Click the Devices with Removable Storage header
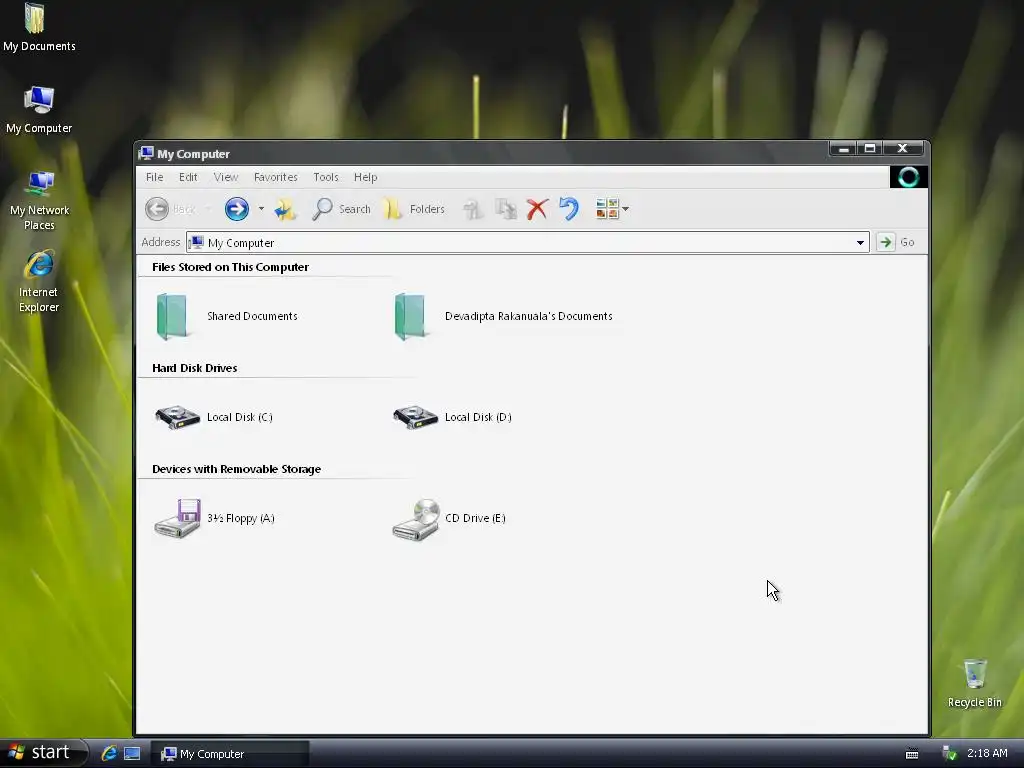 tap(236, 469)
